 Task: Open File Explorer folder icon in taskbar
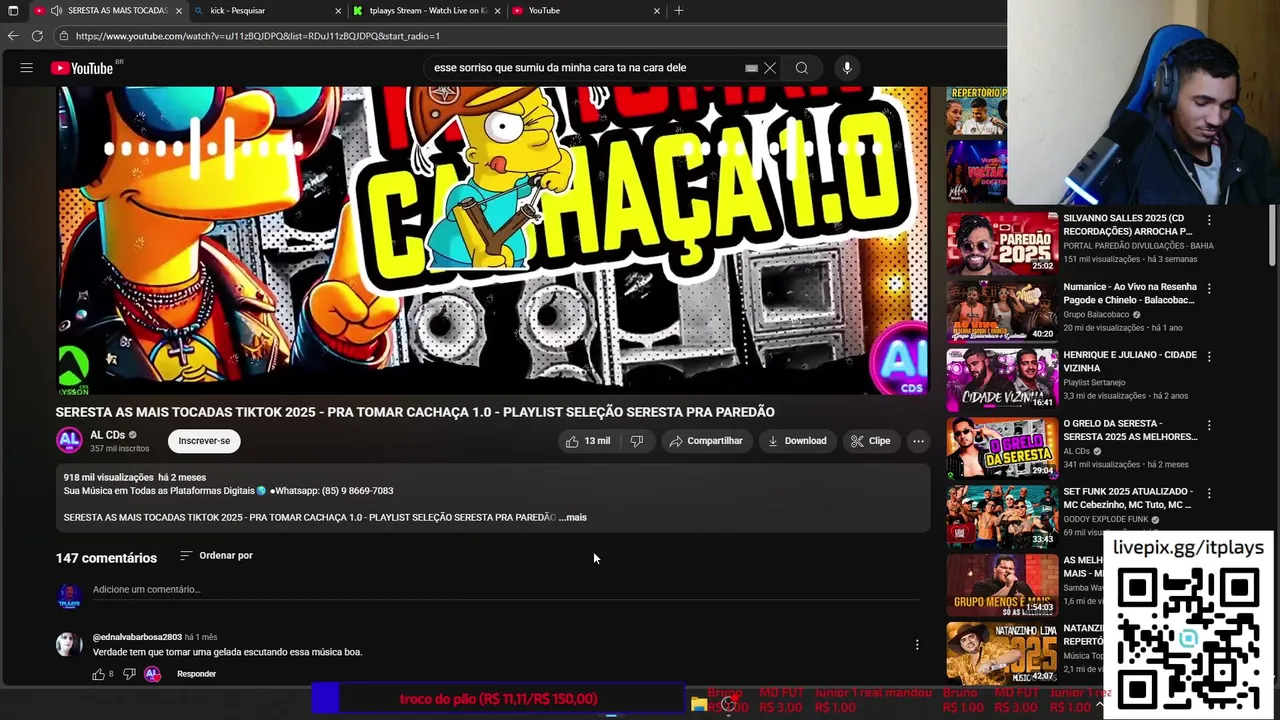tap(699, 705)
